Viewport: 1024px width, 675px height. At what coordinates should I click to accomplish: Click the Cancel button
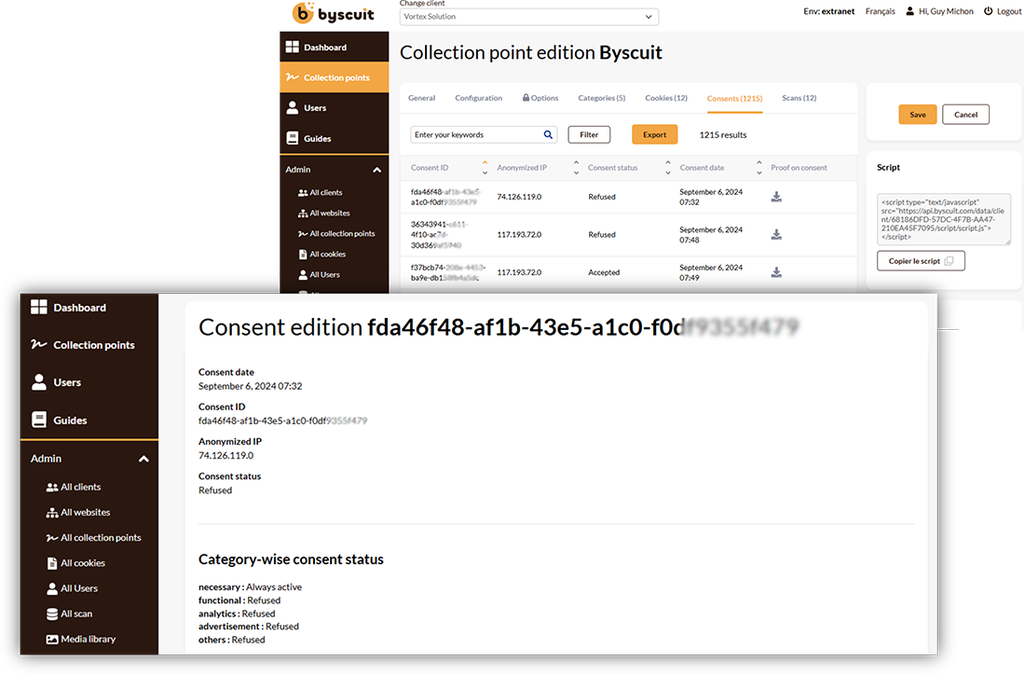(x=966, y=114)
